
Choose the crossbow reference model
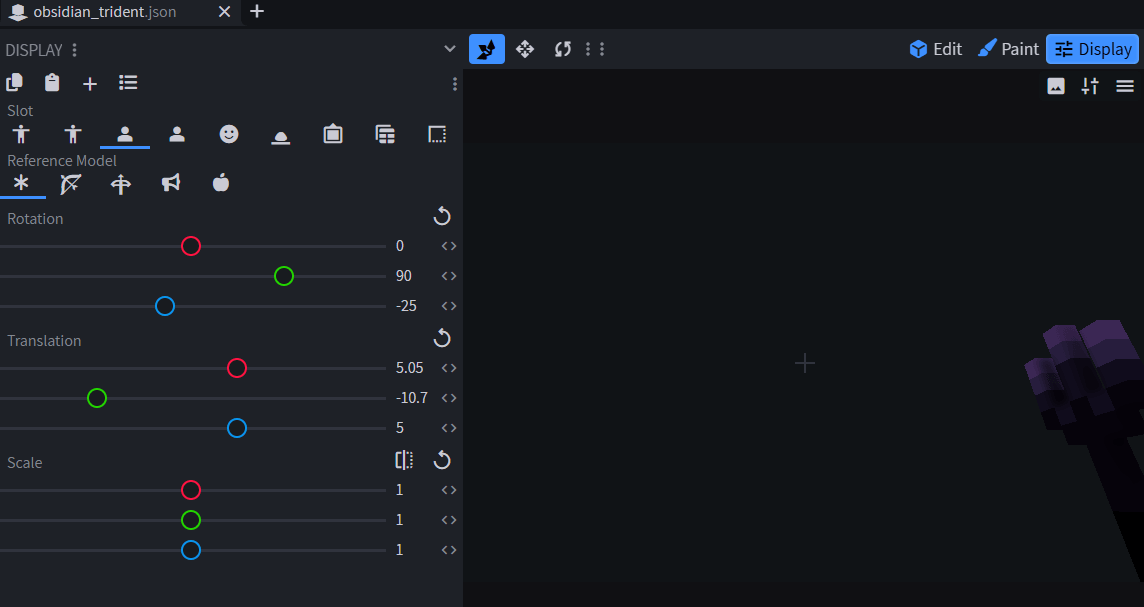121,184
